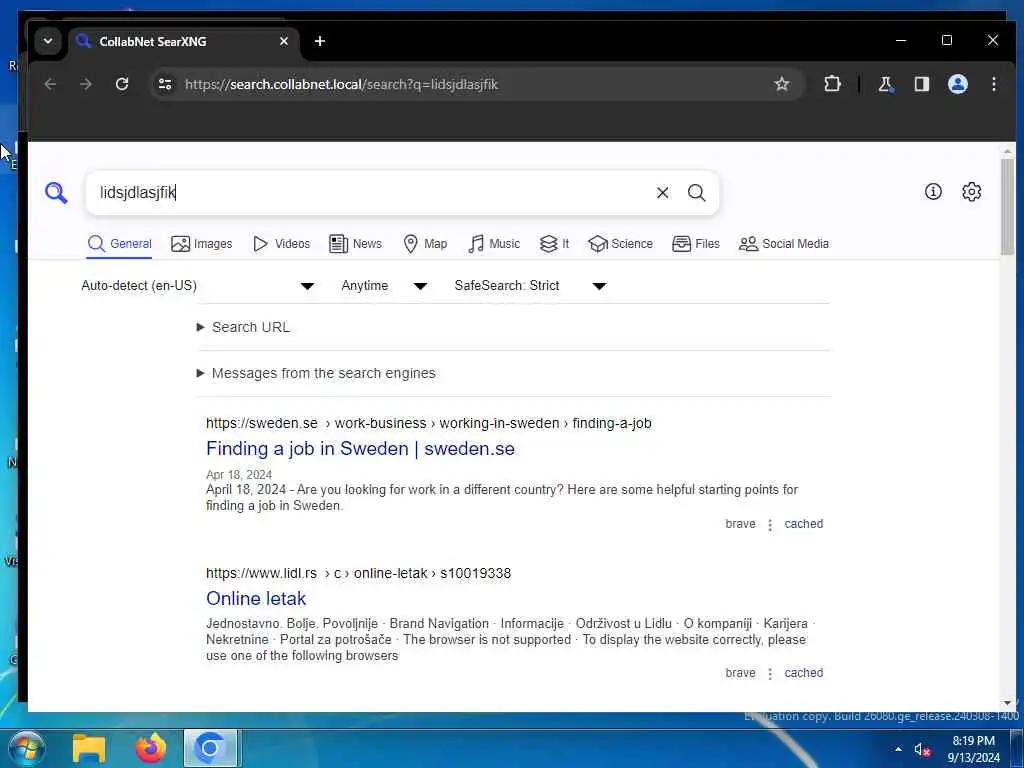Select the General search tab
This screenshot has width=1024, height=768.
[120, 244]
